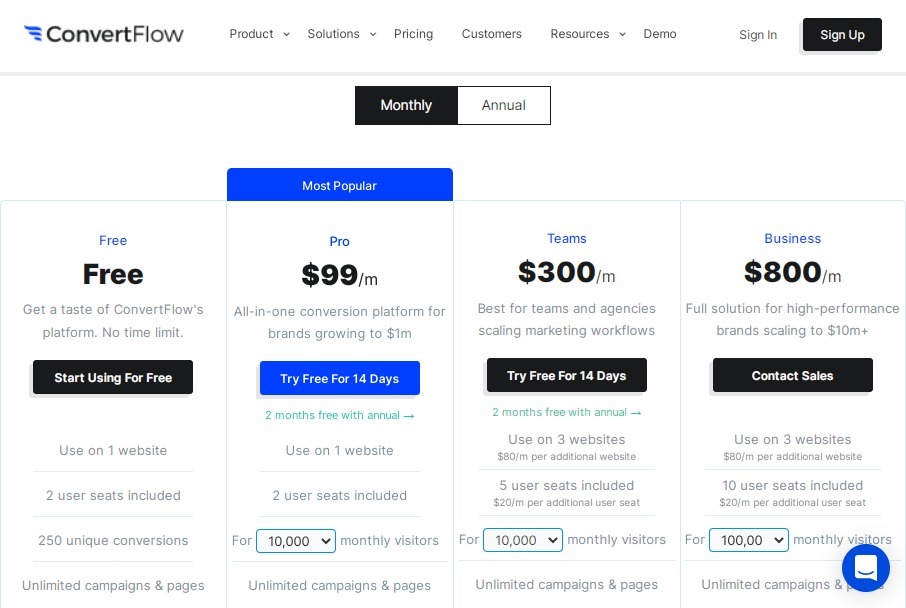Open the Demo navigation link

coord(660,34)
